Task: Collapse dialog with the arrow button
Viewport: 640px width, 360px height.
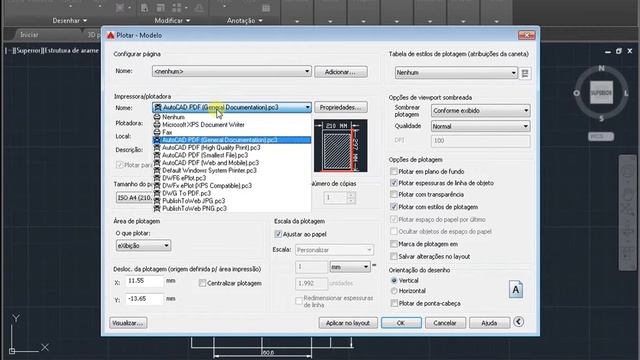Action: pos(518,322)
